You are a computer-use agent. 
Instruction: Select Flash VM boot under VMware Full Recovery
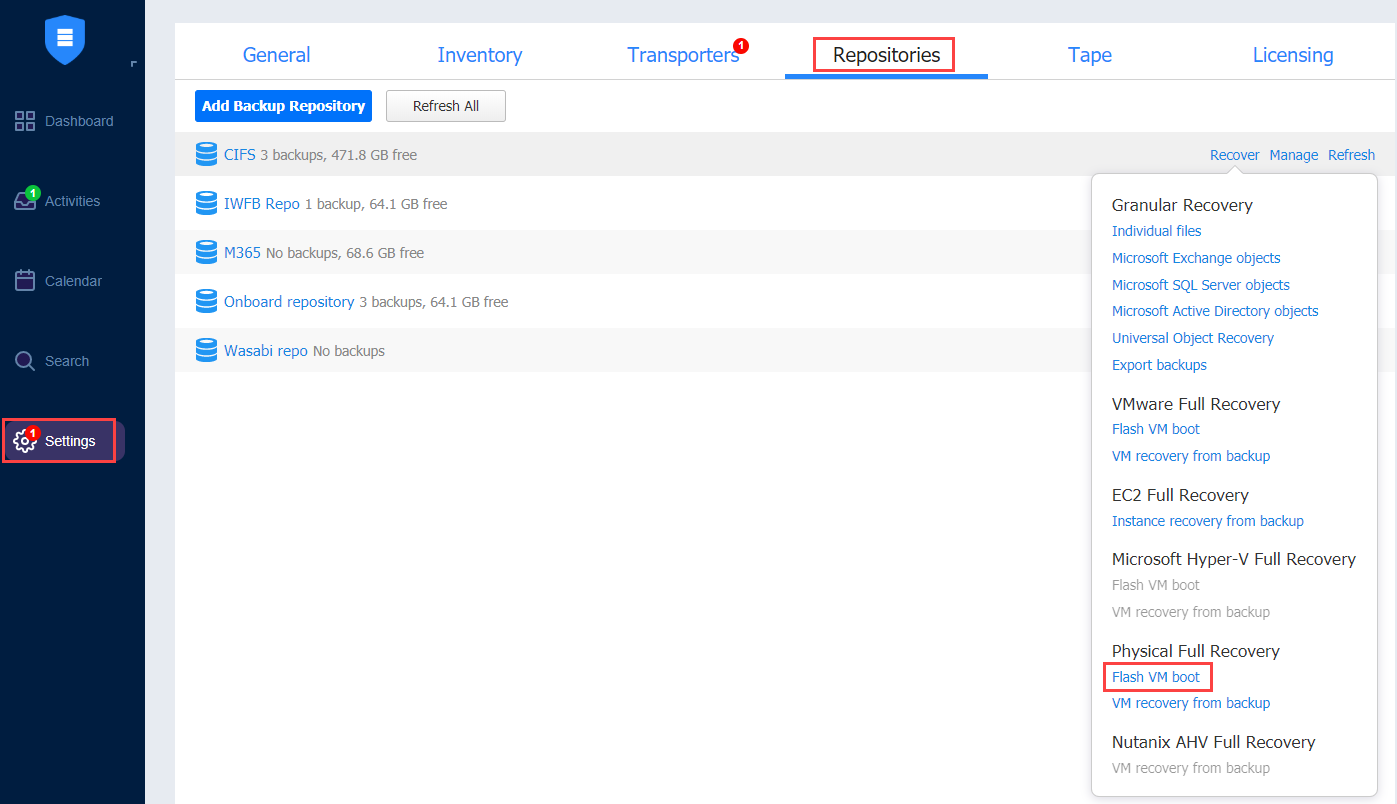[x=1156, y=429]
